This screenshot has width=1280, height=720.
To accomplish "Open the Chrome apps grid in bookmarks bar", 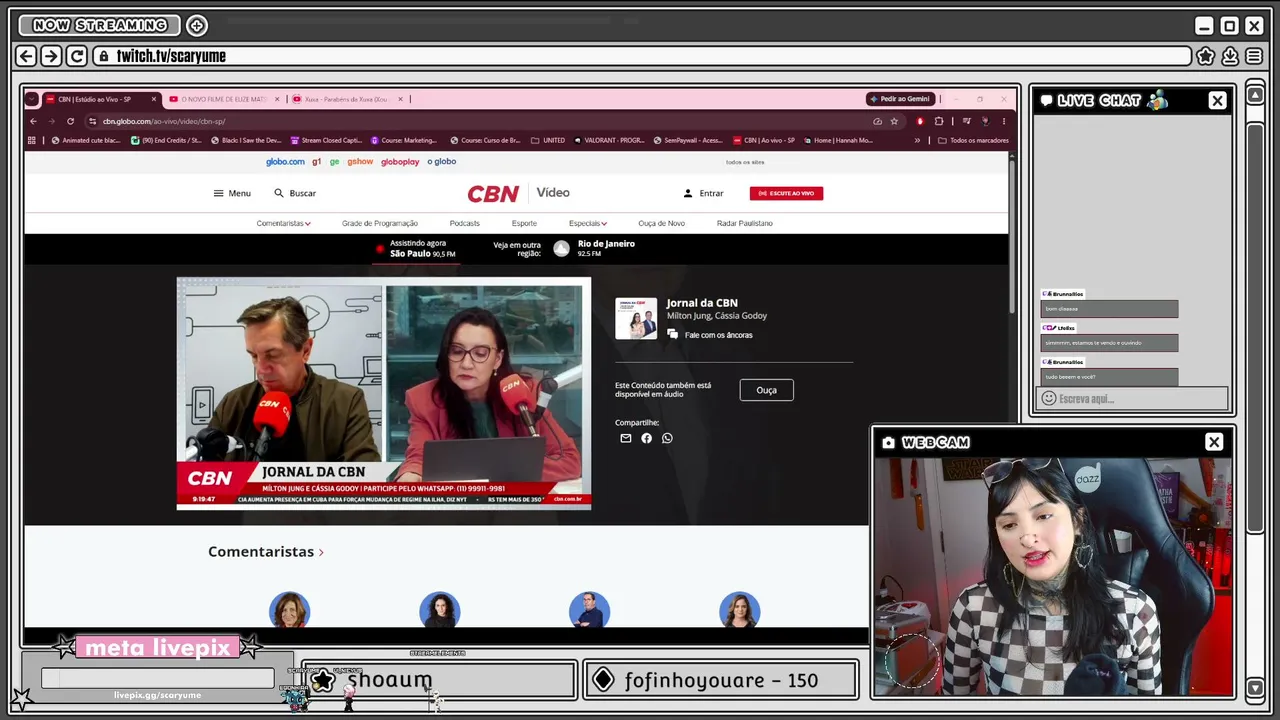I will (32, 141).
